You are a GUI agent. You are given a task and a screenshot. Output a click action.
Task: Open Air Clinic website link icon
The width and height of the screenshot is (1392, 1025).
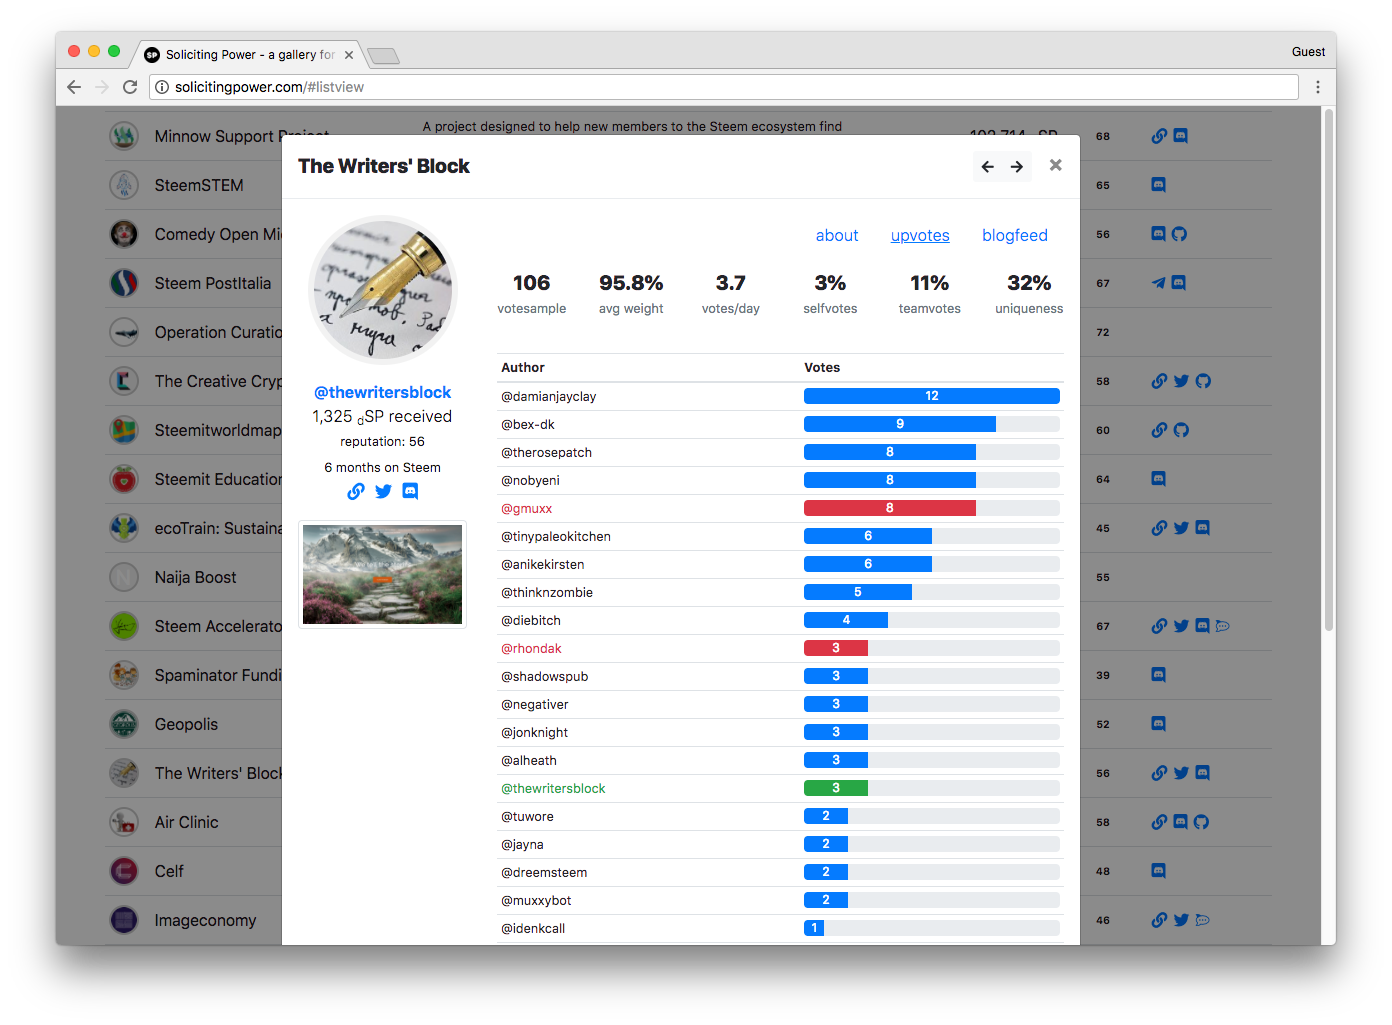(x=1159, y=822)
